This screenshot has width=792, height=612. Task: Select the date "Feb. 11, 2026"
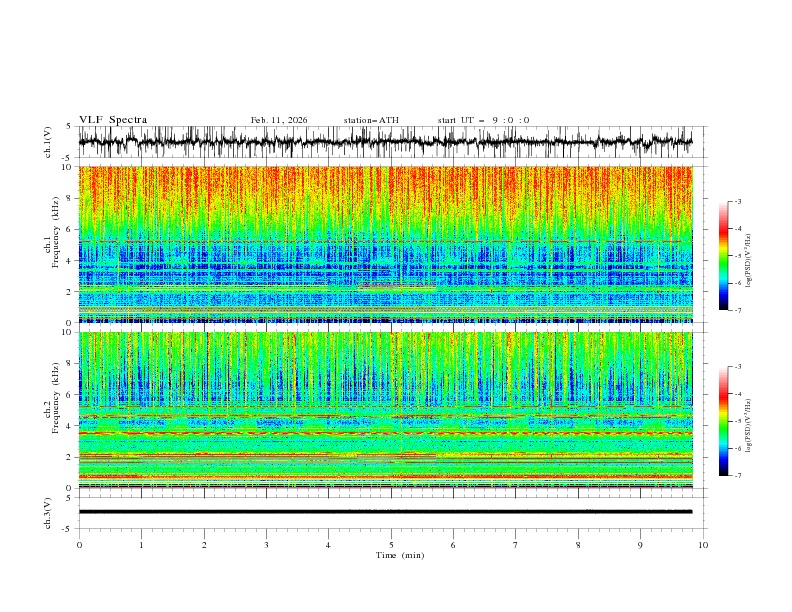279,120
